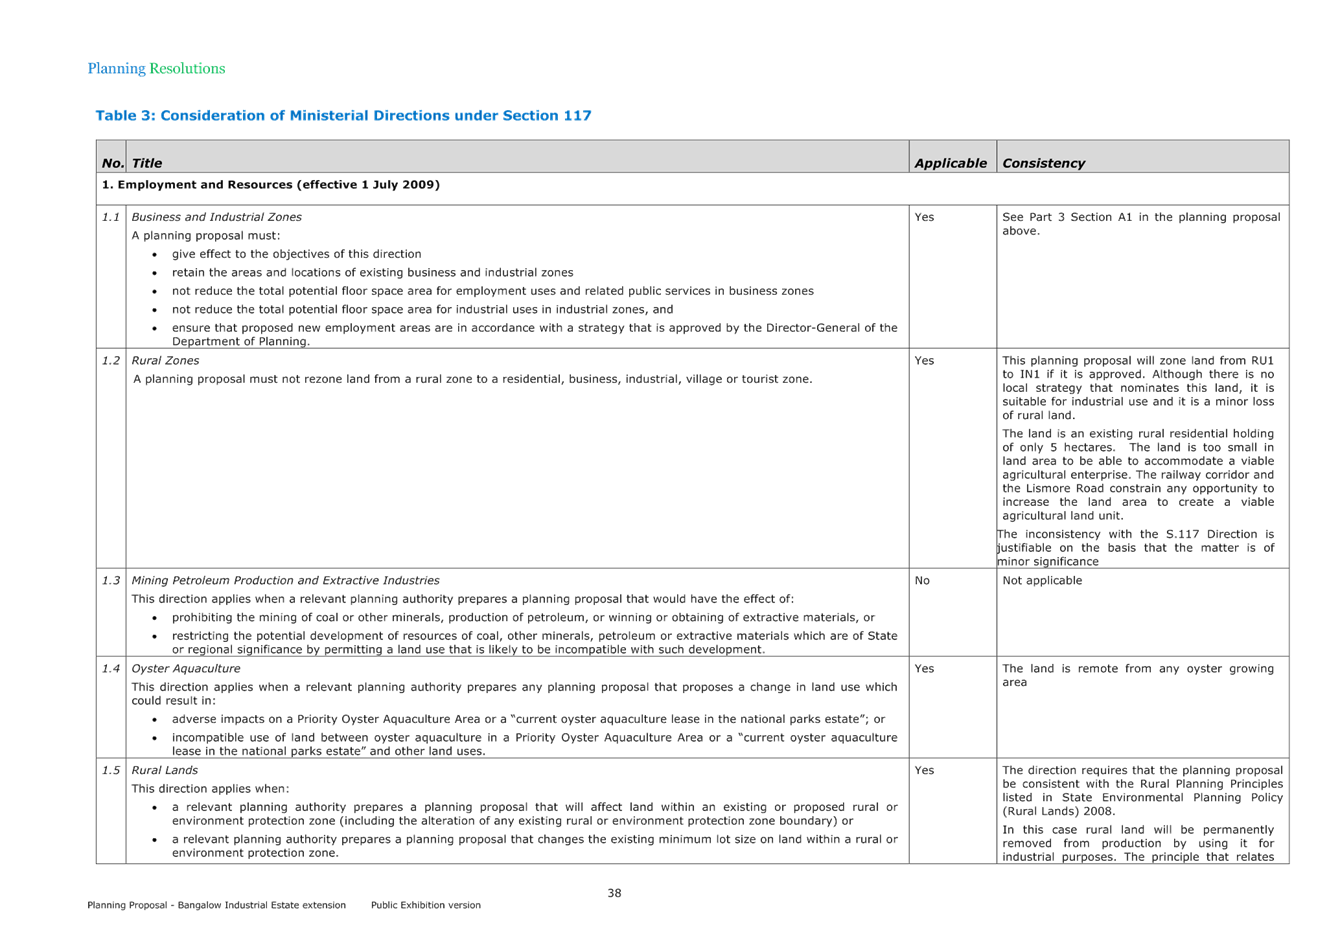The image size is (1340, 947).
Task: Click the 'Oyster Aquaculture' title
Action: (x=188, y=669)
